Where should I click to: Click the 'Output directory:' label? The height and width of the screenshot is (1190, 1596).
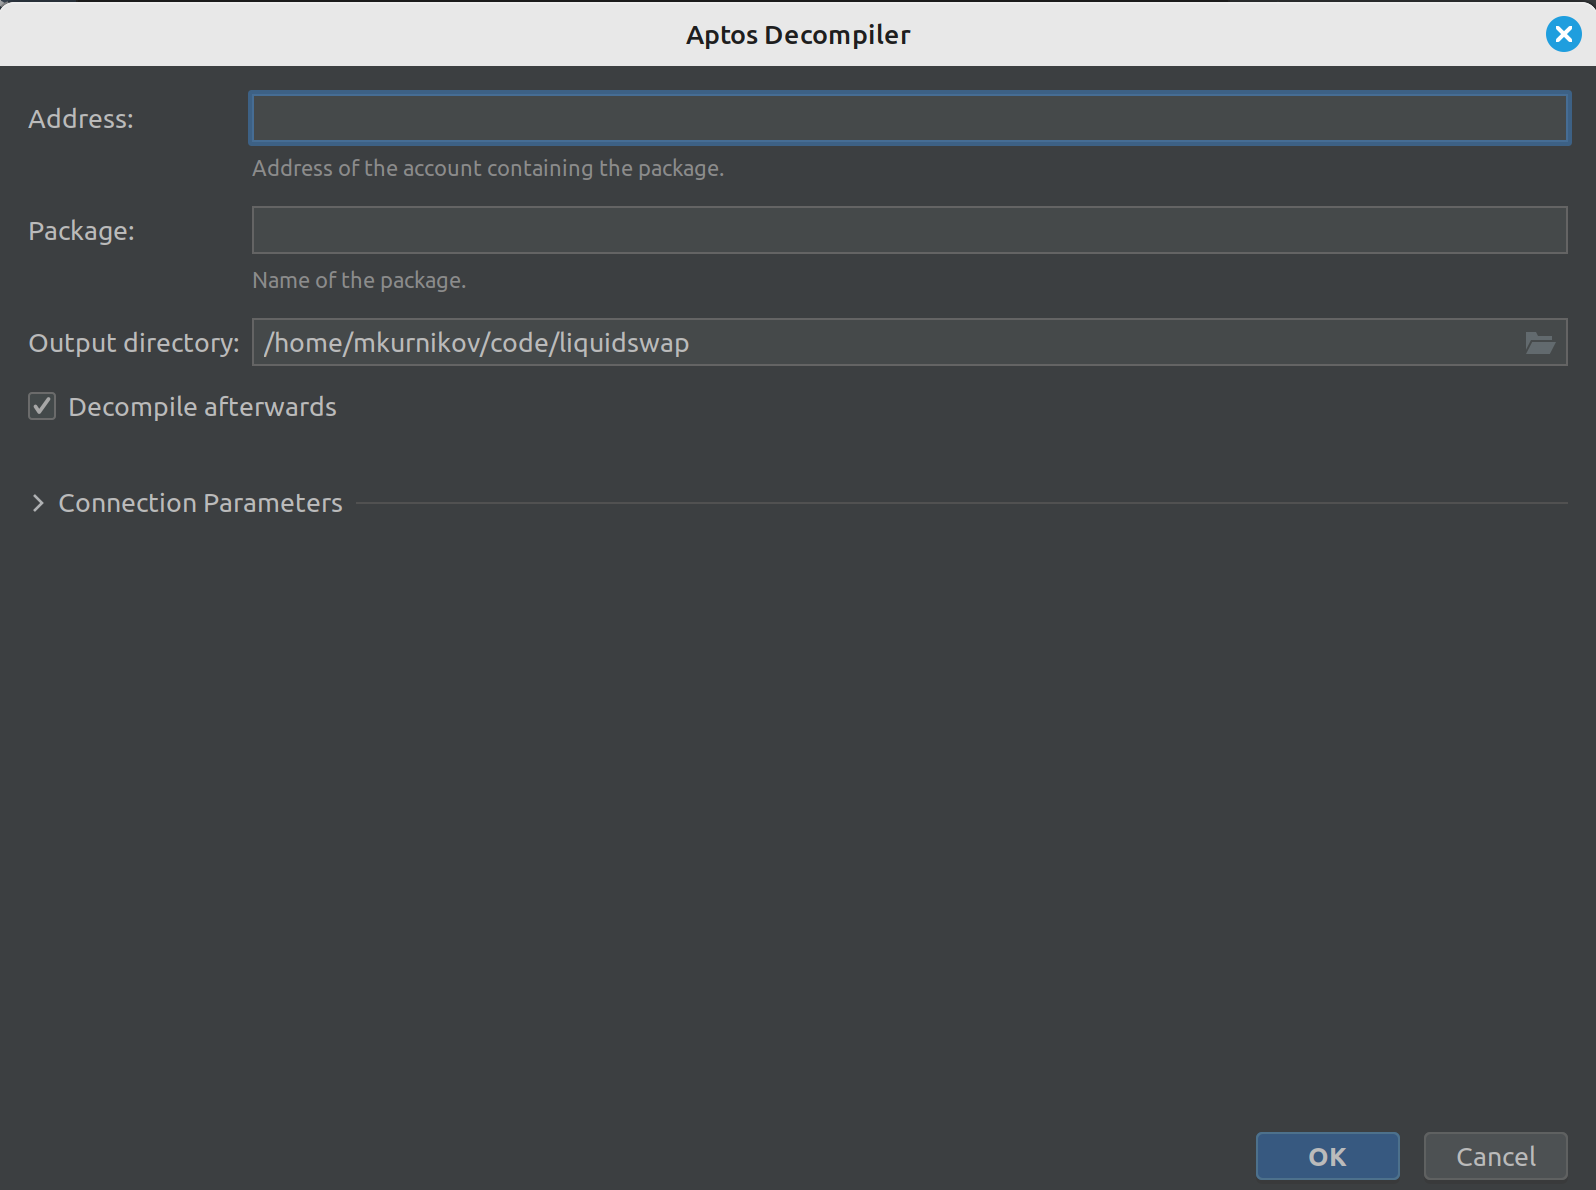tap(134, 343)
